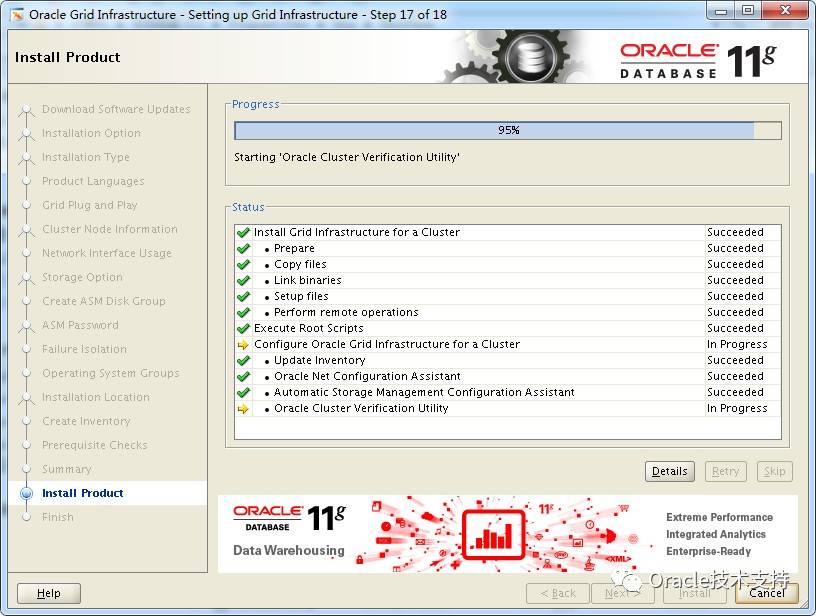Image resolution: width=816 pixels, height=616 pixels.
Task: Select ASM Password step
Action: tap(80, 325)
